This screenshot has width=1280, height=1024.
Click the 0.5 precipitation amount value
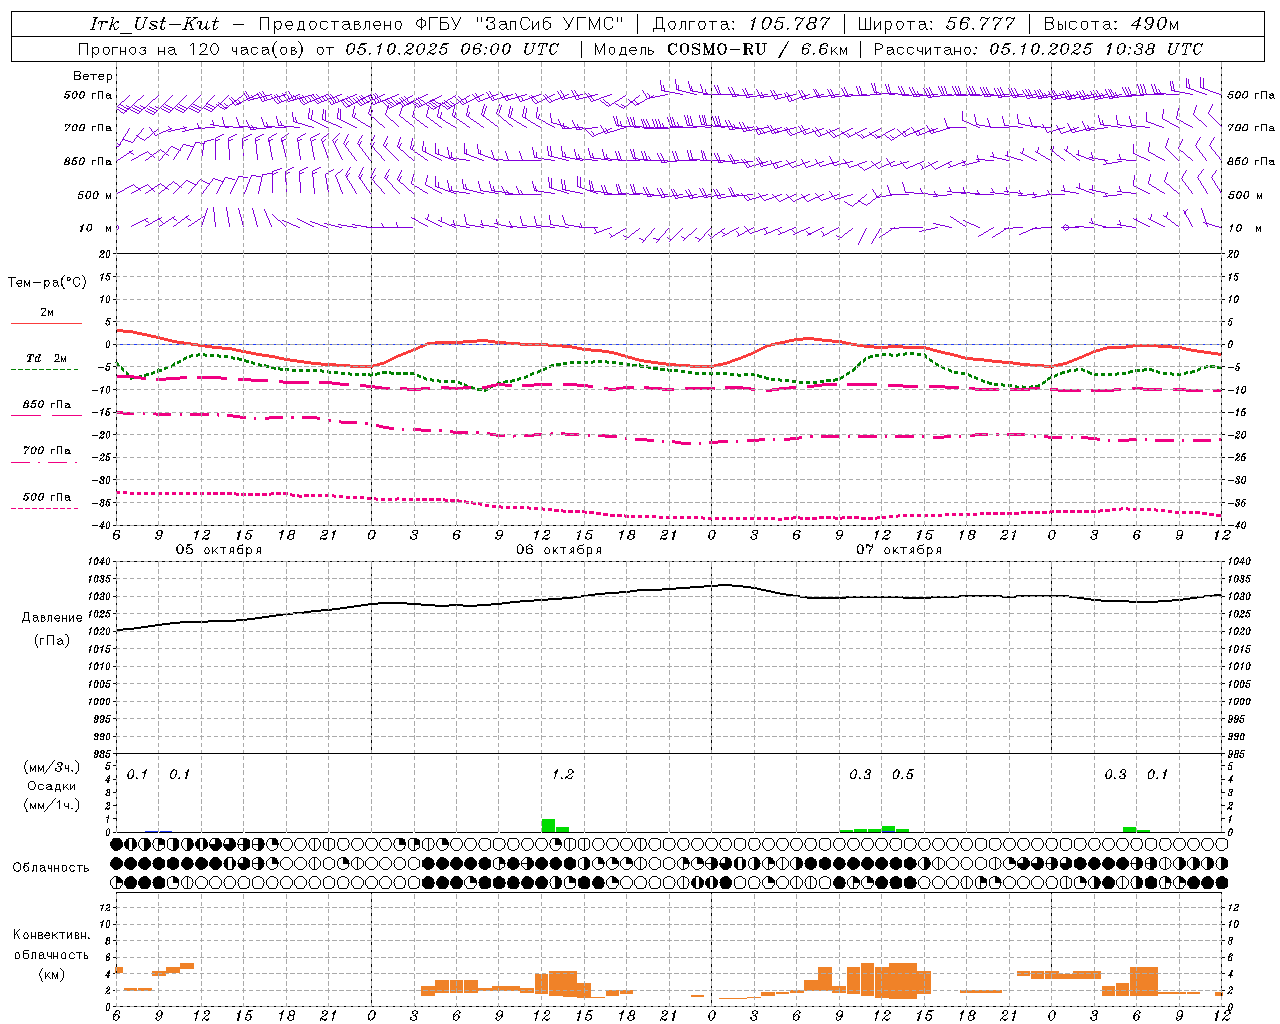pos(903,775)
